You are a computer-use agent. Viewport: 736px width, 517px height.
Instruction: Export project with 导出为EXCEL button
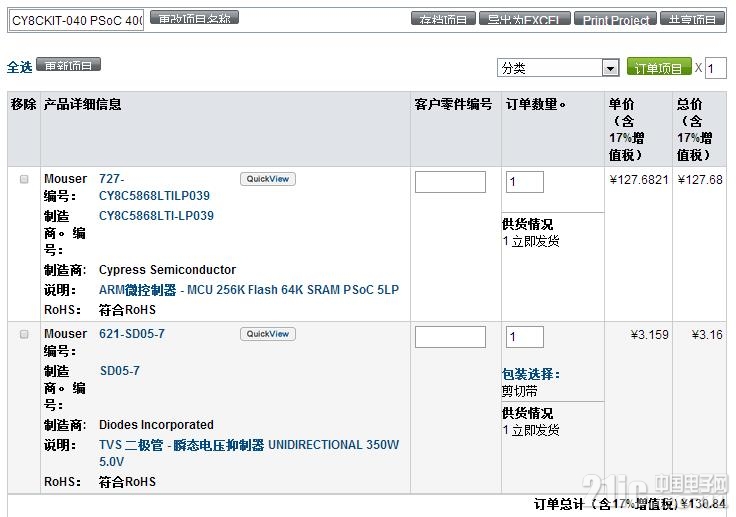tap(524, 19)
